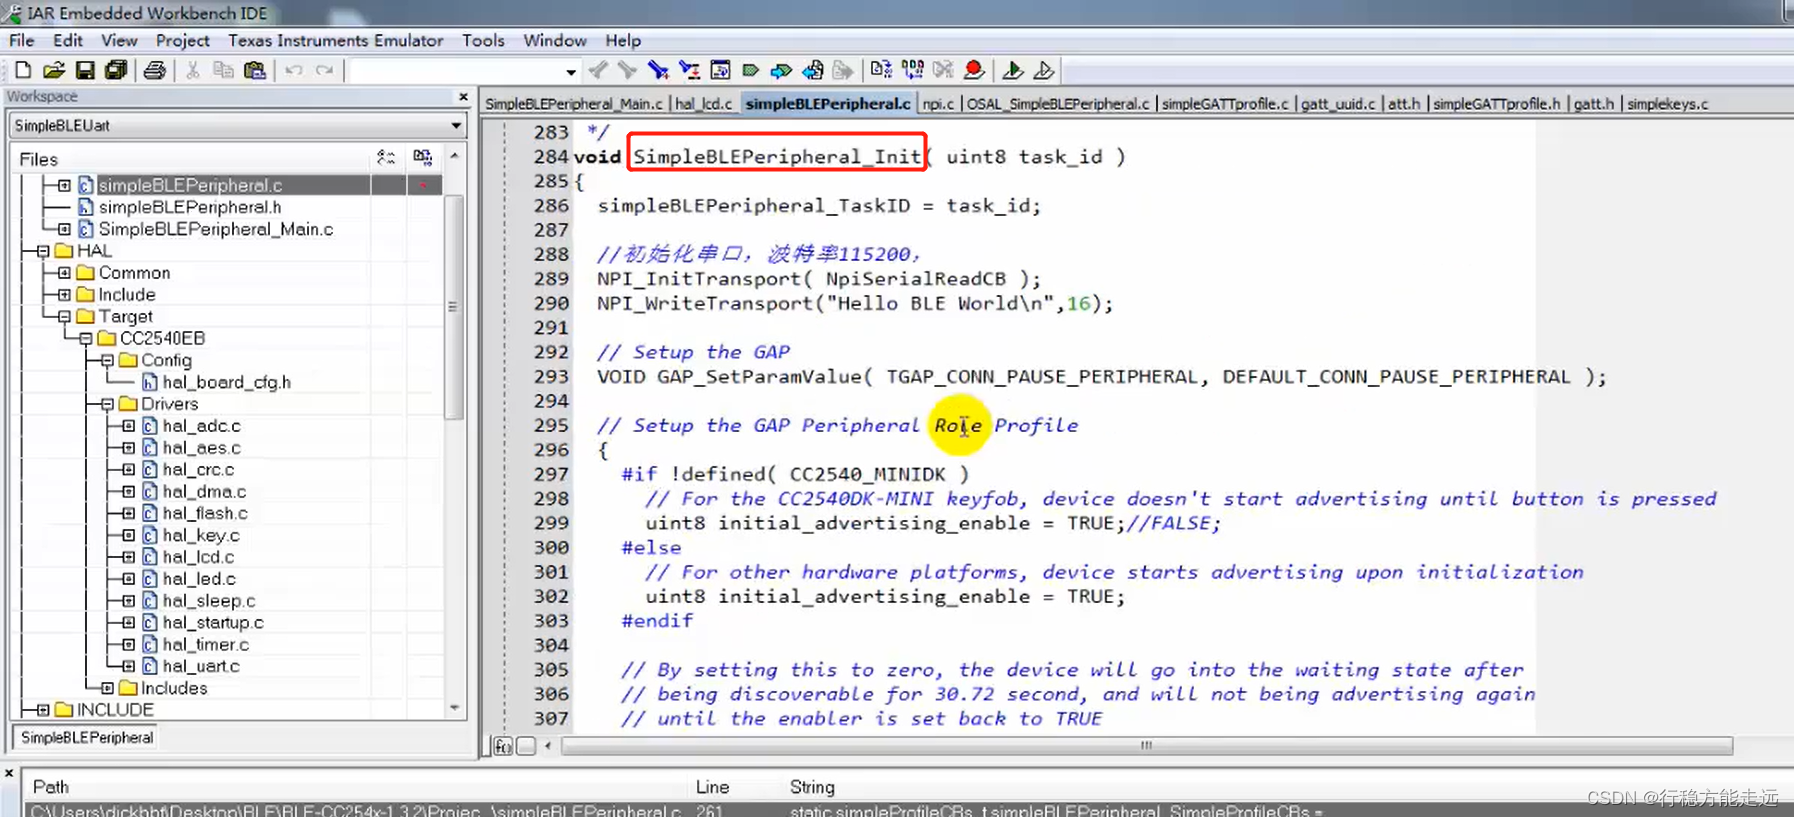Create a new document with toolbar icon
Screen dimensions: 1794x817
(x=23, y=70)
